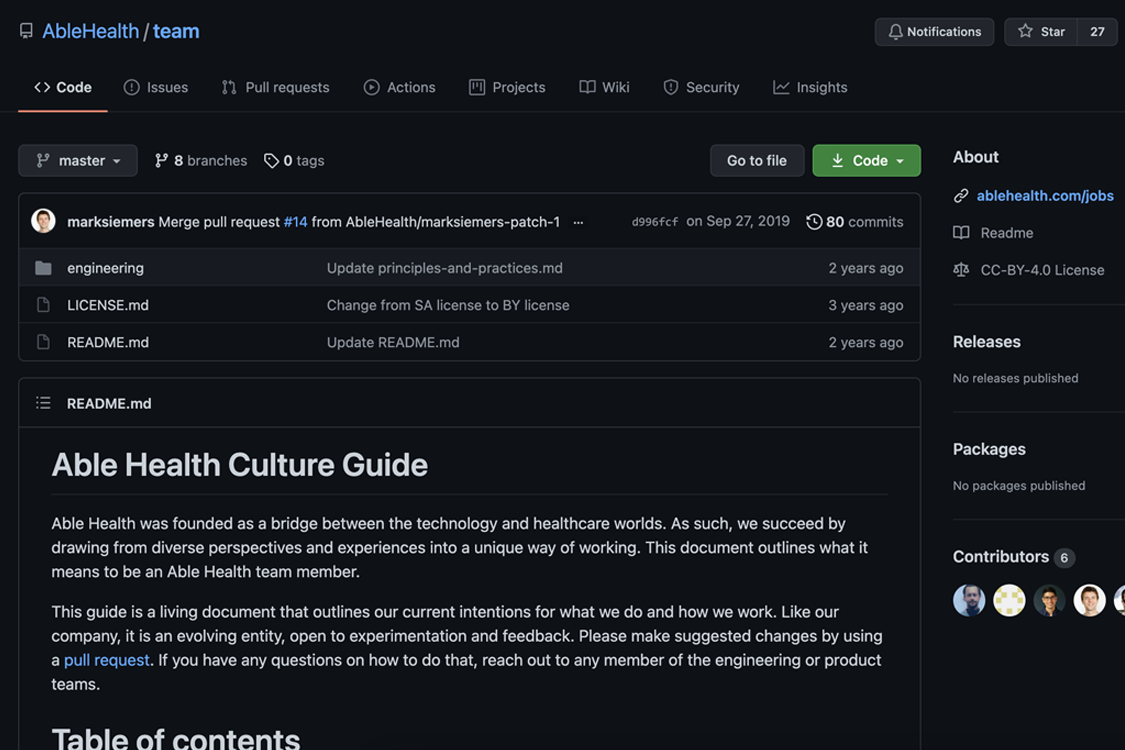
Task: Click the branches icon beside 8 branches
Action: click(x=161, y=161)
